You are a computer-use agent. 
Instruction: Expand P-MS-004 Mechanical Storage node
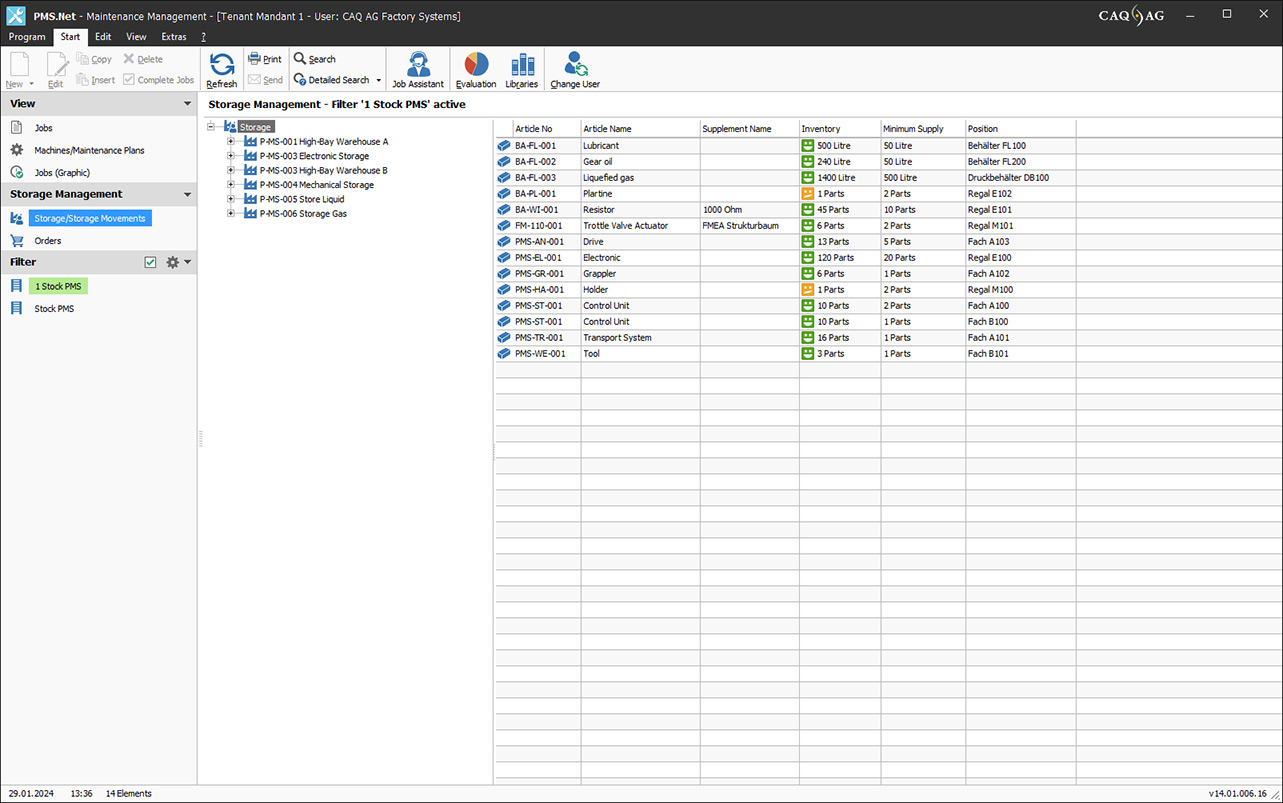pyautogui.click(x=230, y=185)
